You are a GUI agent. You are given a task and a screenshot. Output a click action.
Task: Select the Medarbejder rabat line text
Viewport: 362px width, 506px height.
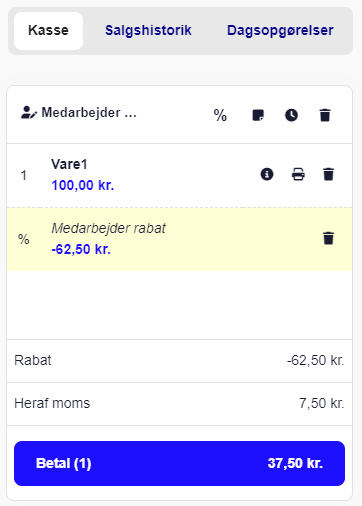coord(109,228)
